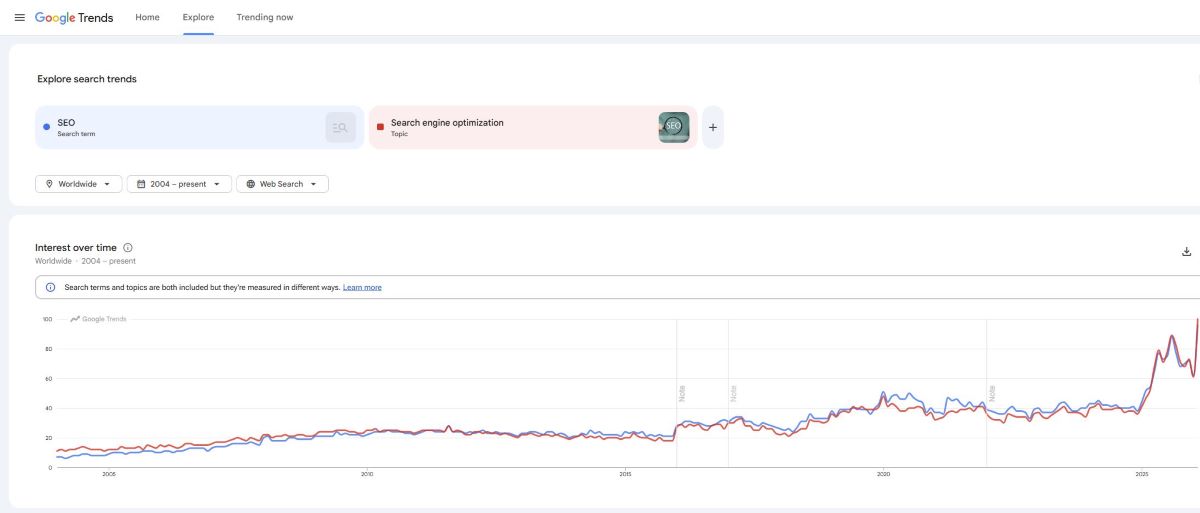Click the 2010 x-axis label
Screen dimensions: 1200x513
point(367,475)
